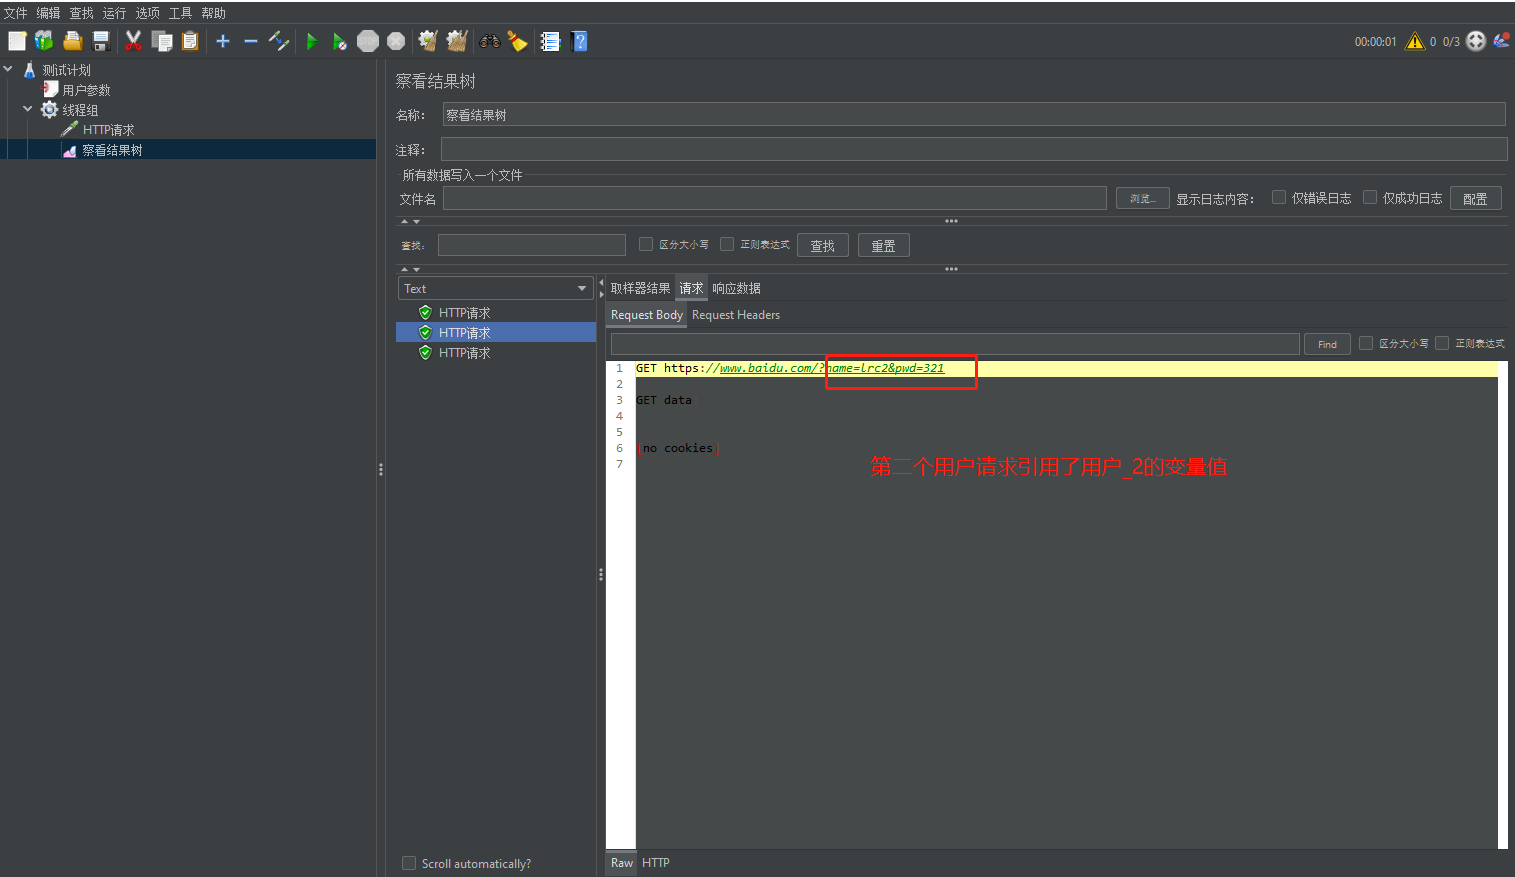Switch to the 取样器结果 tab
Viewport: 1515px width, 877px height.
coord(640,288)
